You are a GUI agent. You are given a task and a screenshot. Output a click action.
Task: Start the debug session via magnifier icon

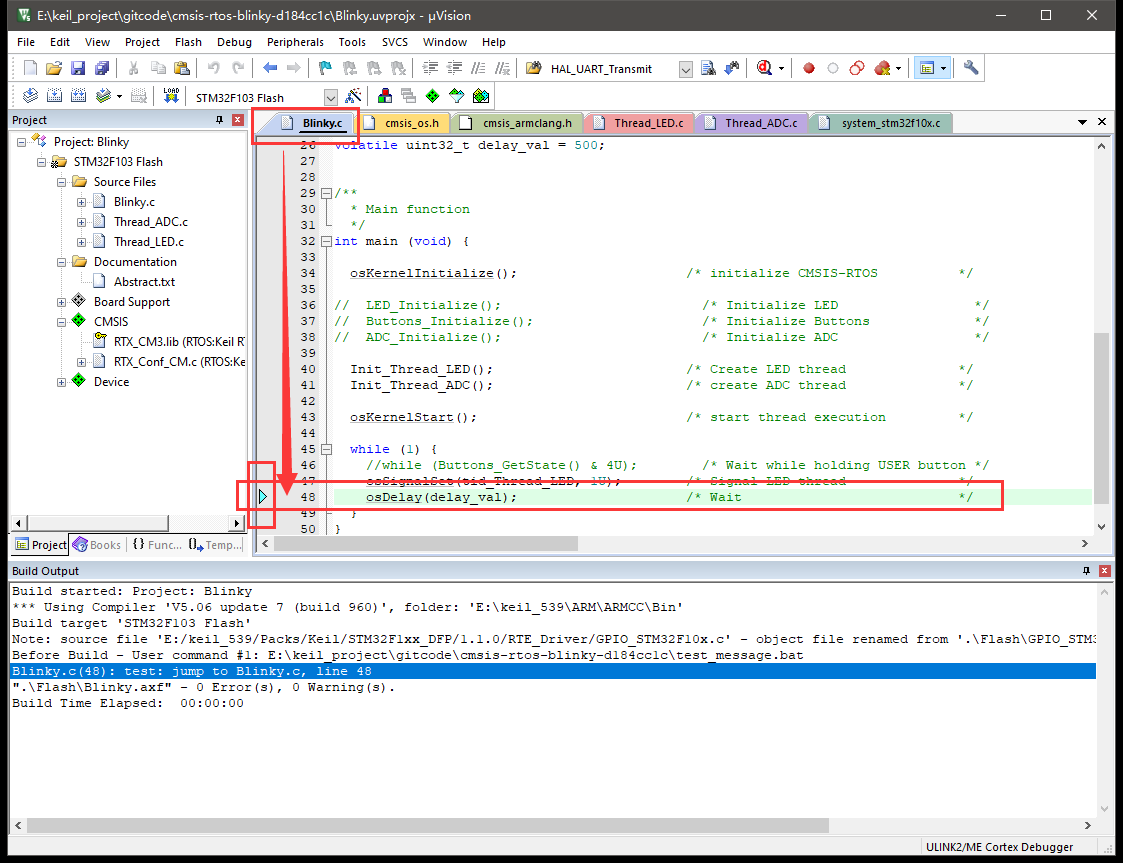tap(765, 68)
